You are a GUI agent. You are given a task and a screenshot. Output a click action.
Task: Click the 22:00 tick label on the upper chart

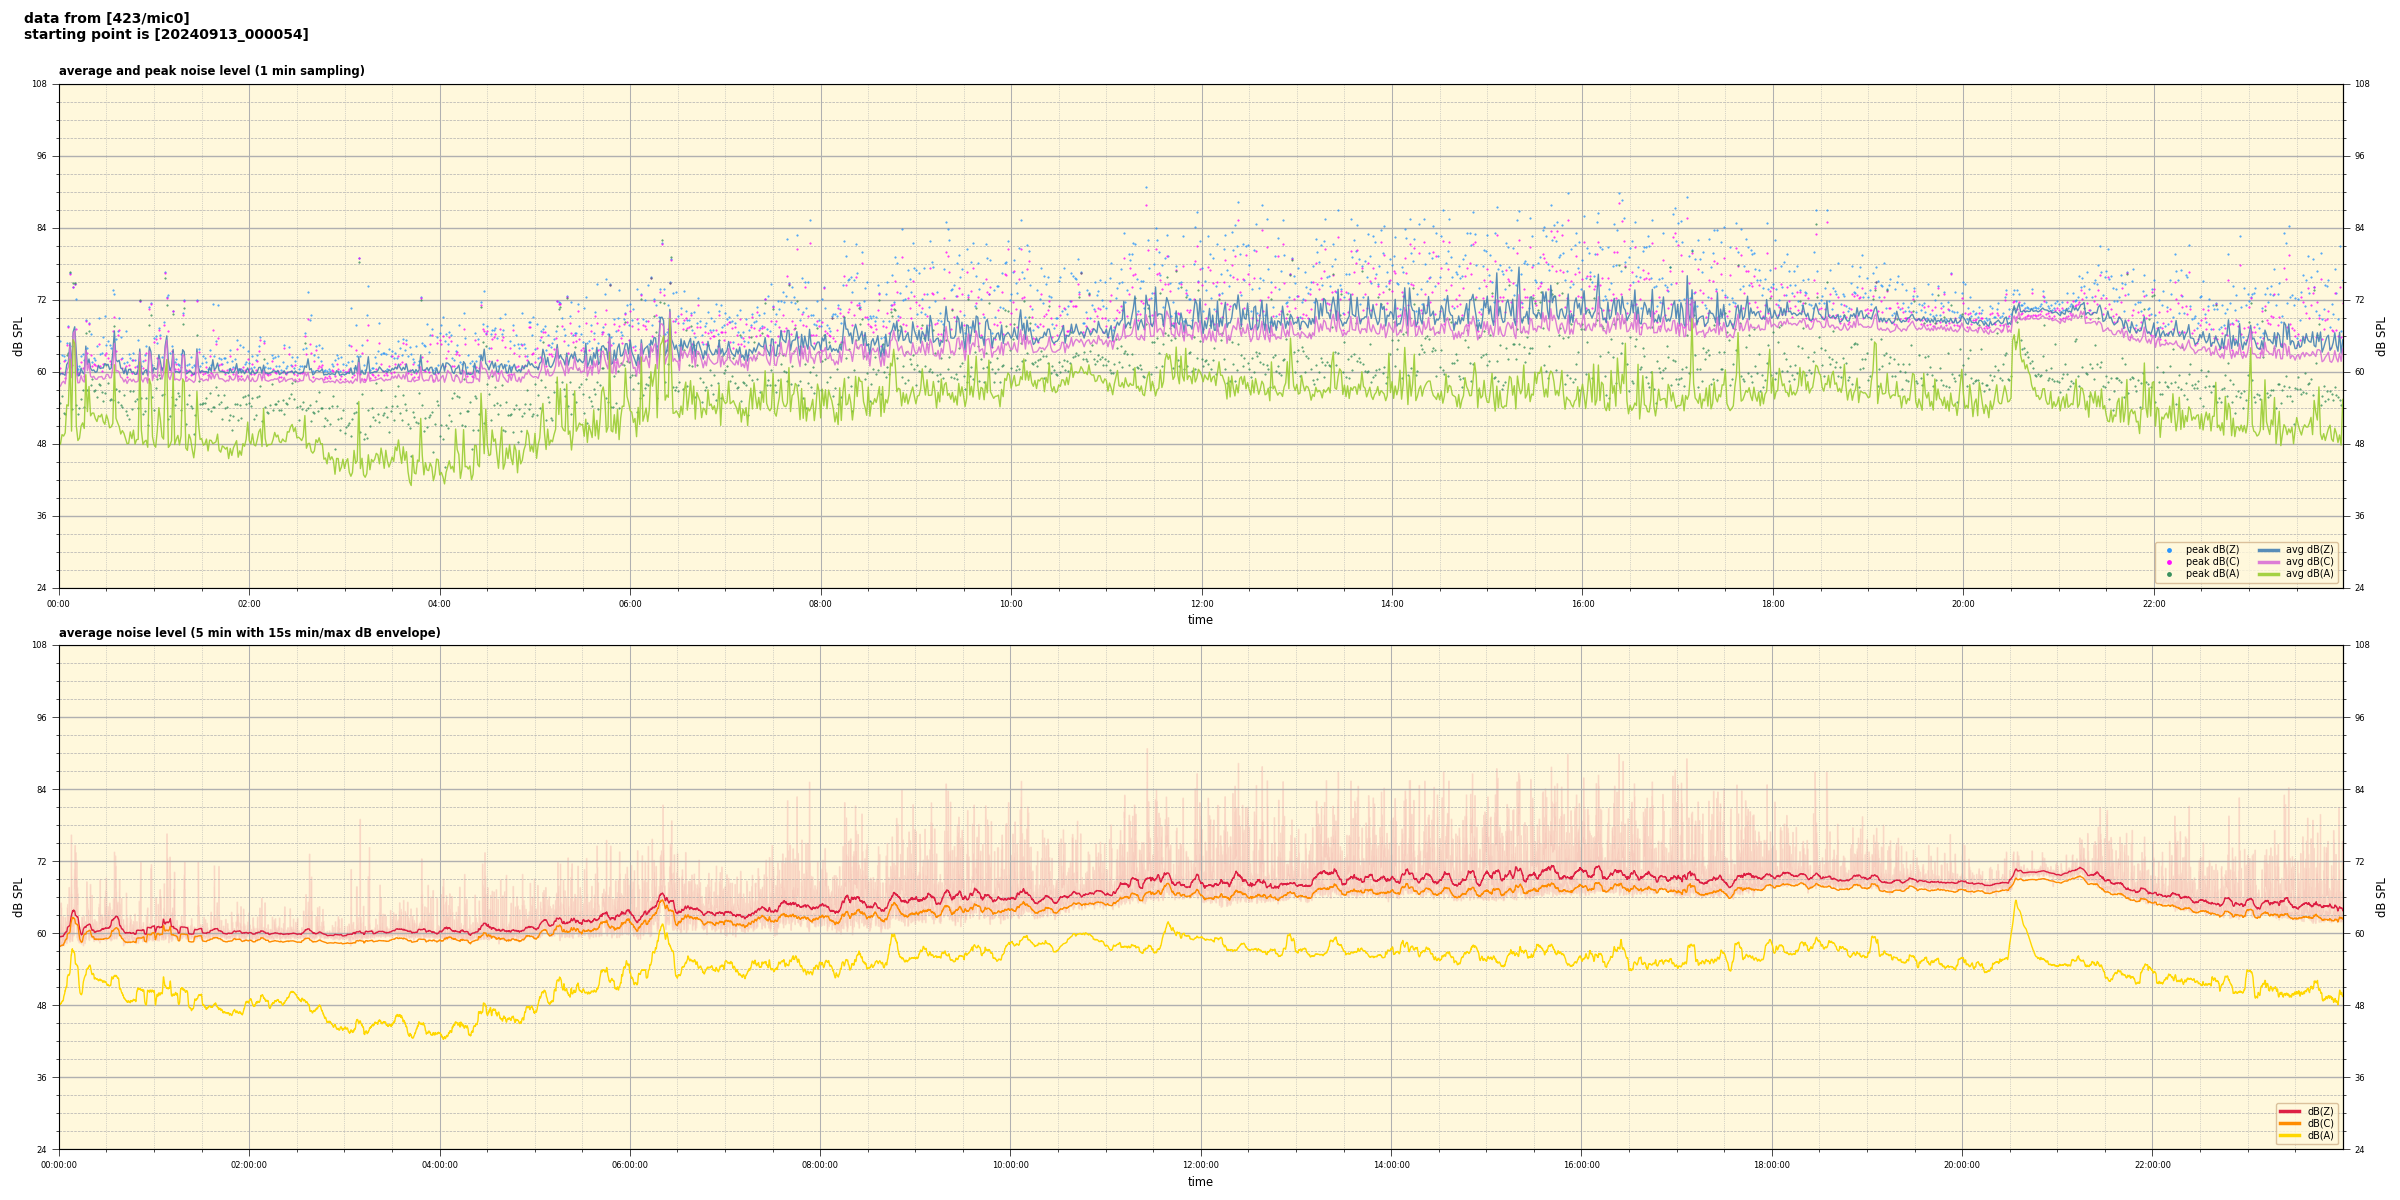[2153, 604]
